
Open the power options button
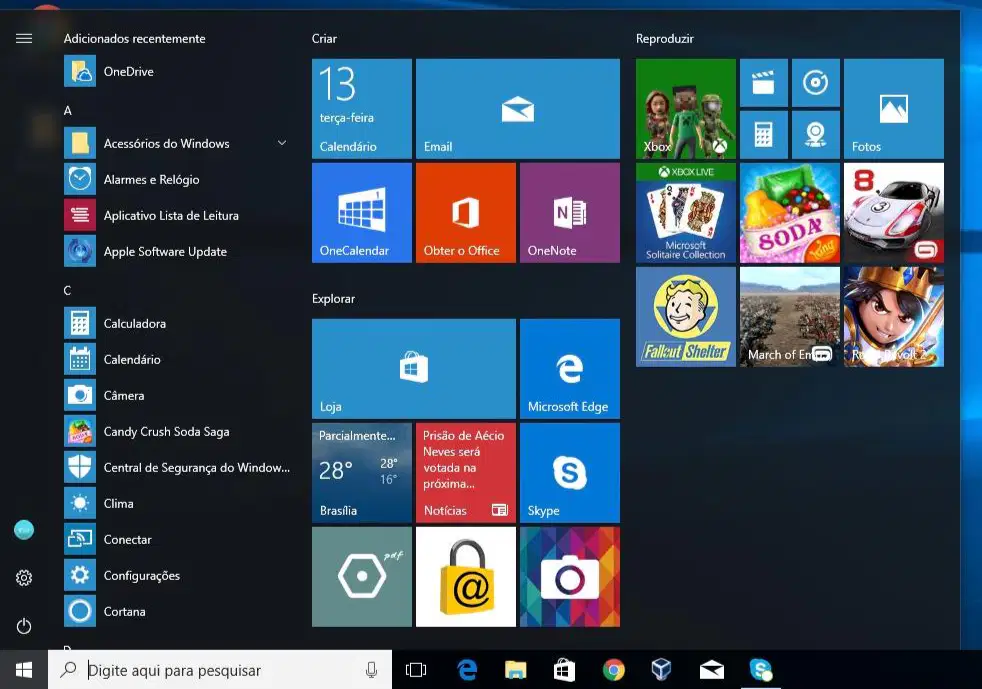click(24, 626)
